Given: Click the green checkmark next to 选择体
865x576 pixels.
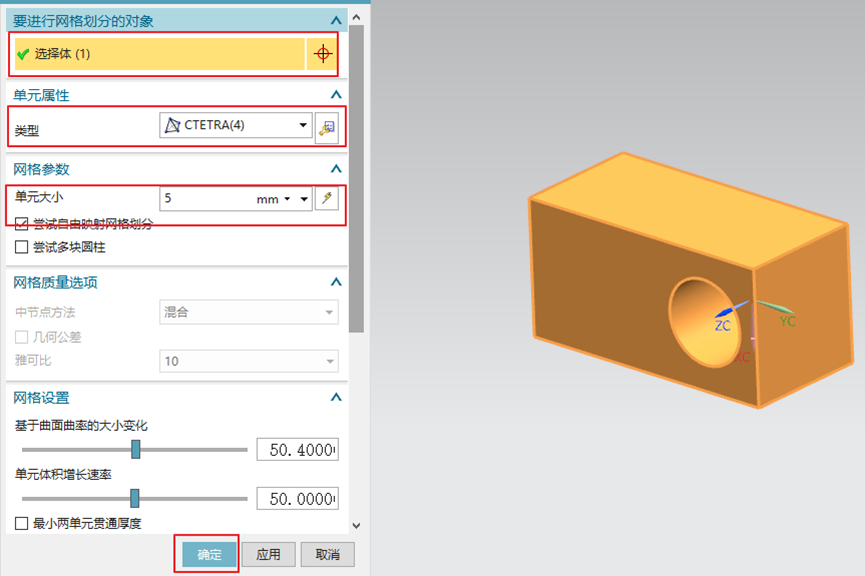Looking at the screenshot, I should pyautogui.click(x=23, y=54).
